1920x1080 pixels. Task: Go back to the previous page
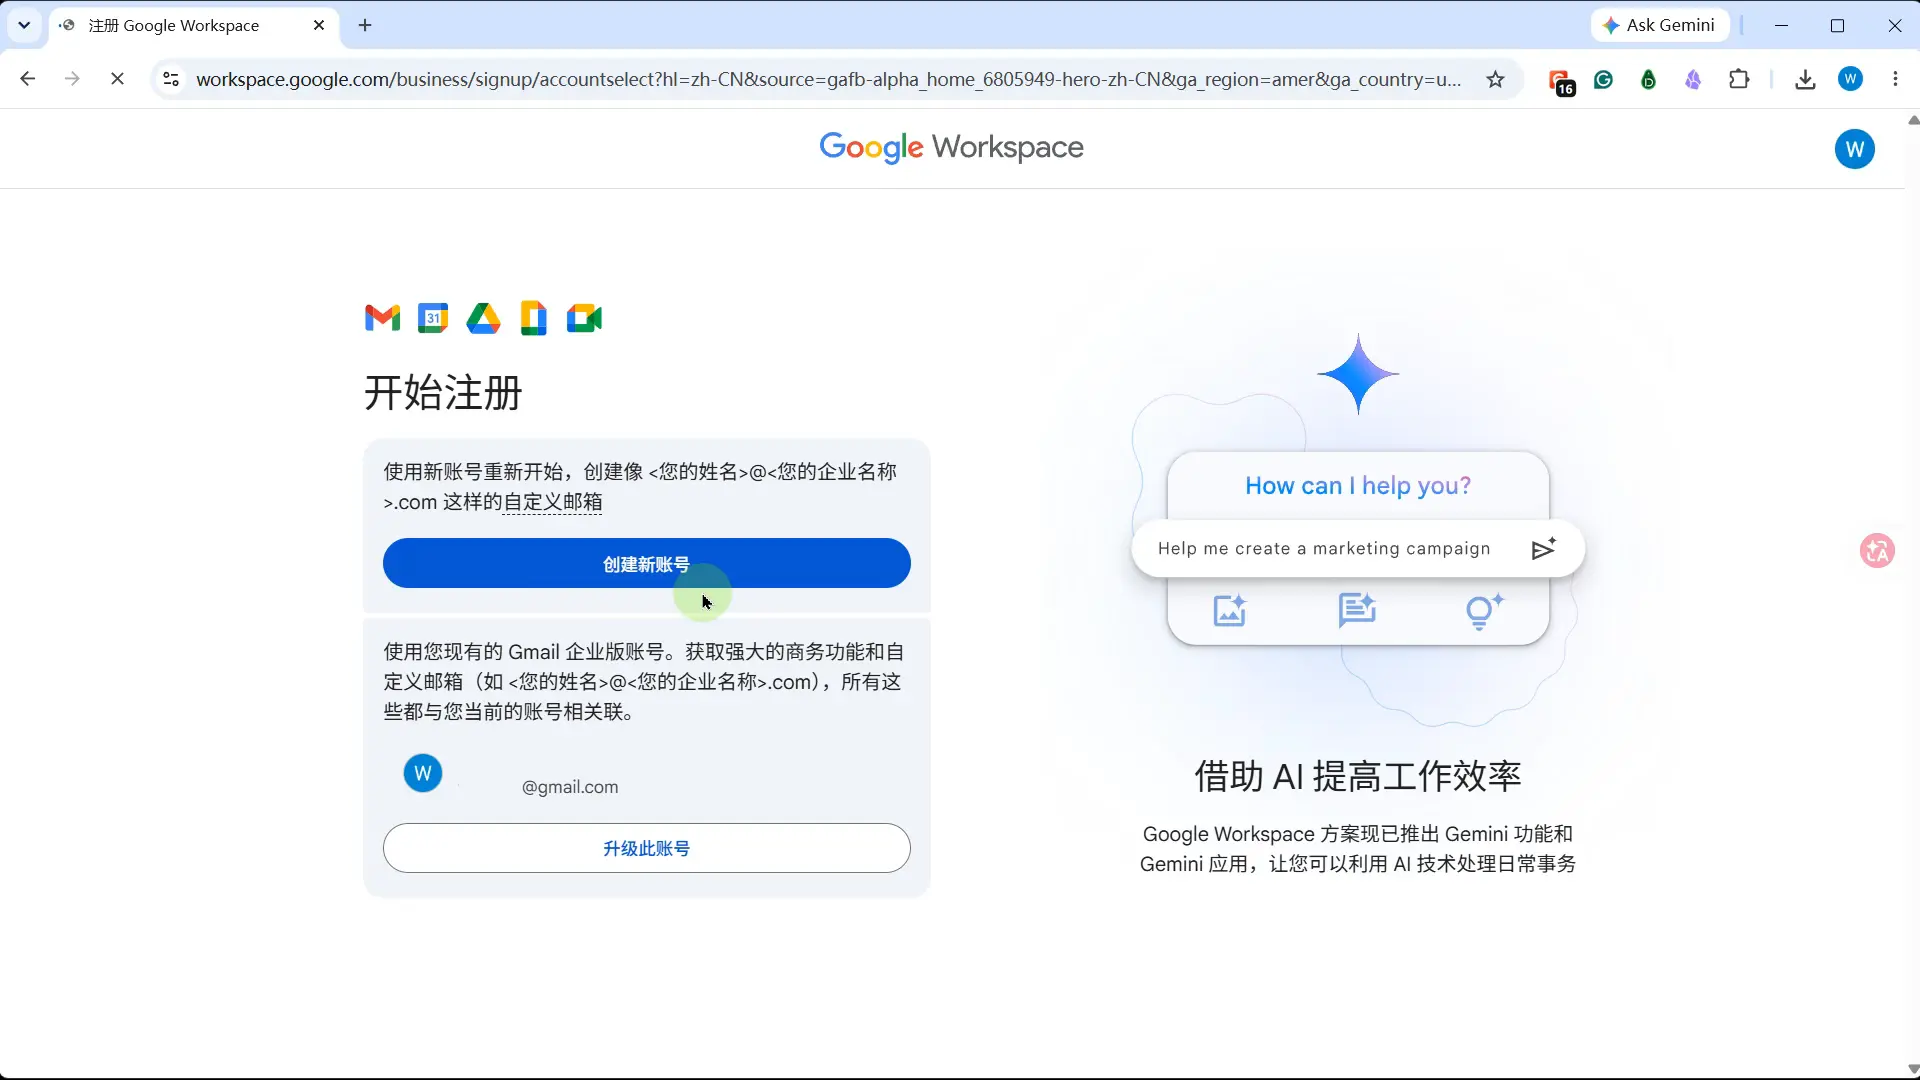pos(28,79)
